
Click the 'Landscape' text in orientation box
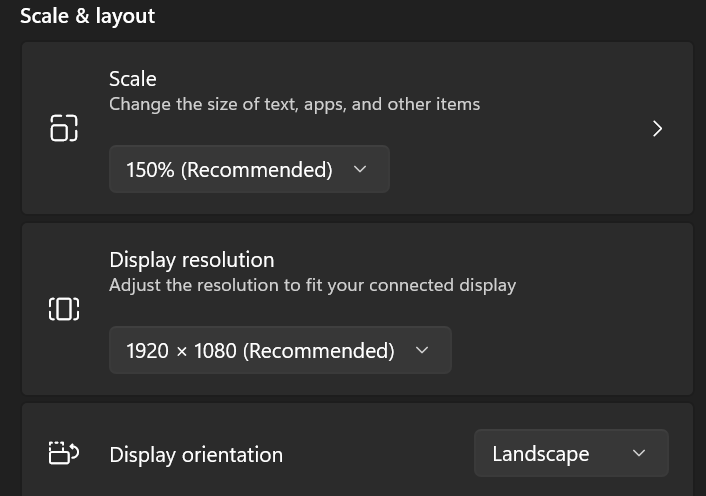(x=541, y=454)
